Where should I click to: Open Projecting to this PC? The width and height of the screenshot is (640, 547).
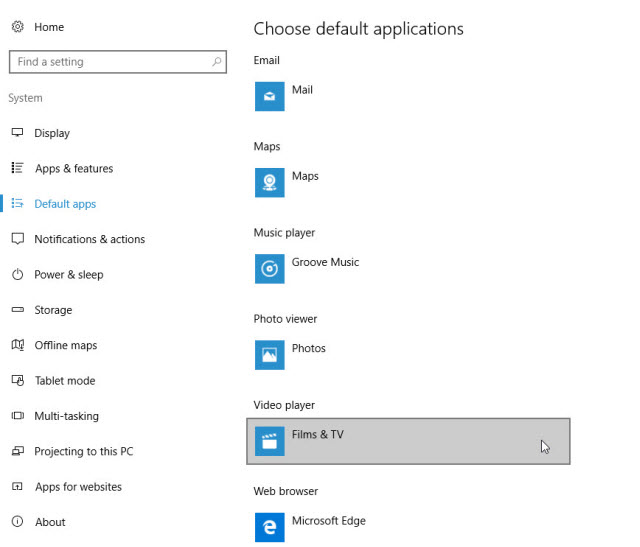pyautogui.click(x=84, y=451)
